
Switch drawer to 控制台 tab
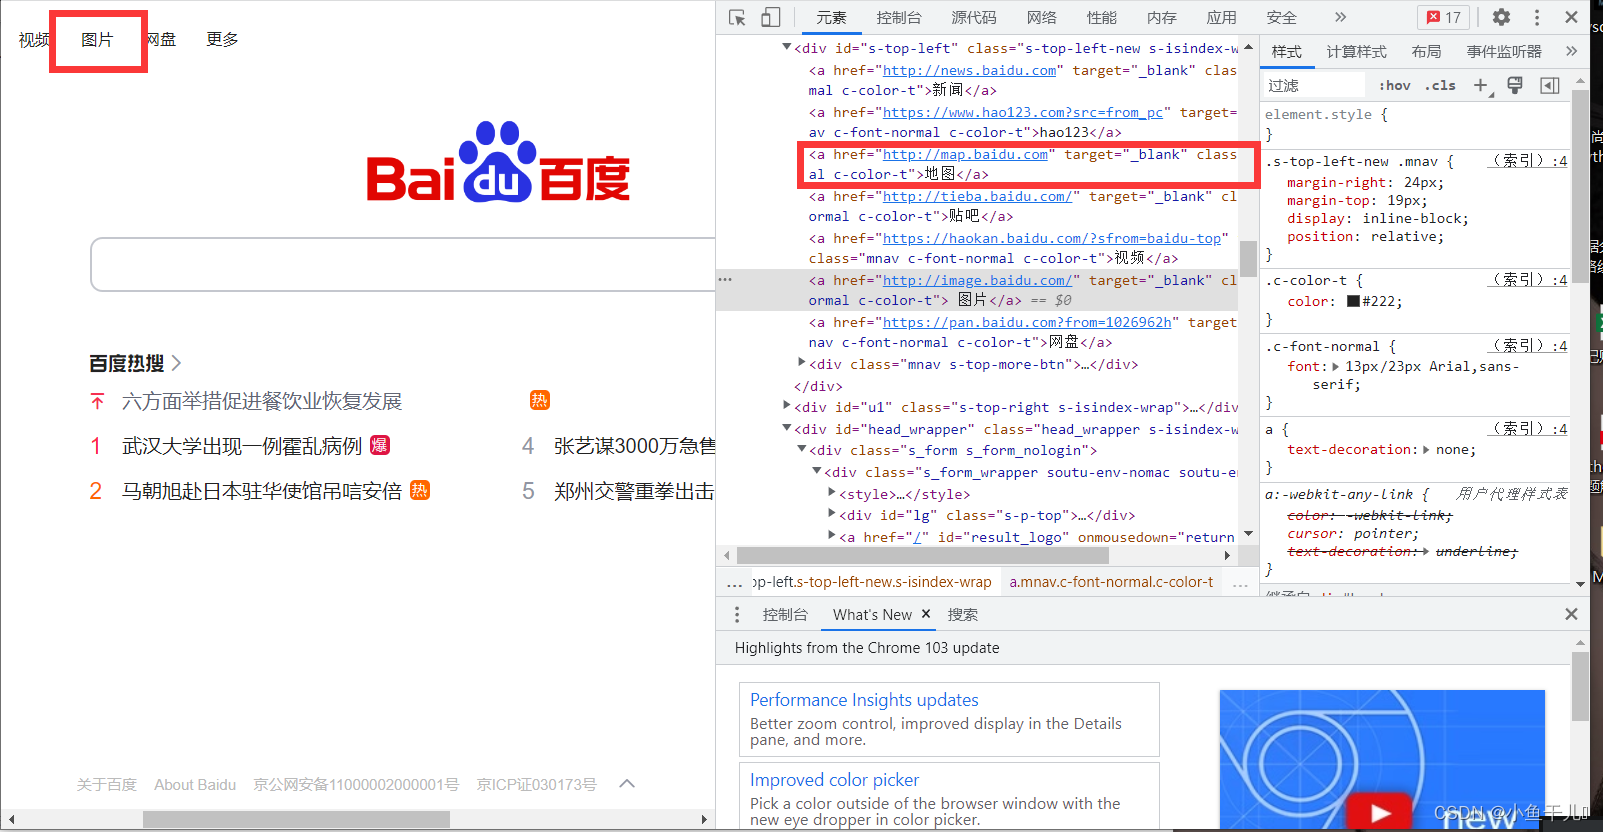coord(785,614)
